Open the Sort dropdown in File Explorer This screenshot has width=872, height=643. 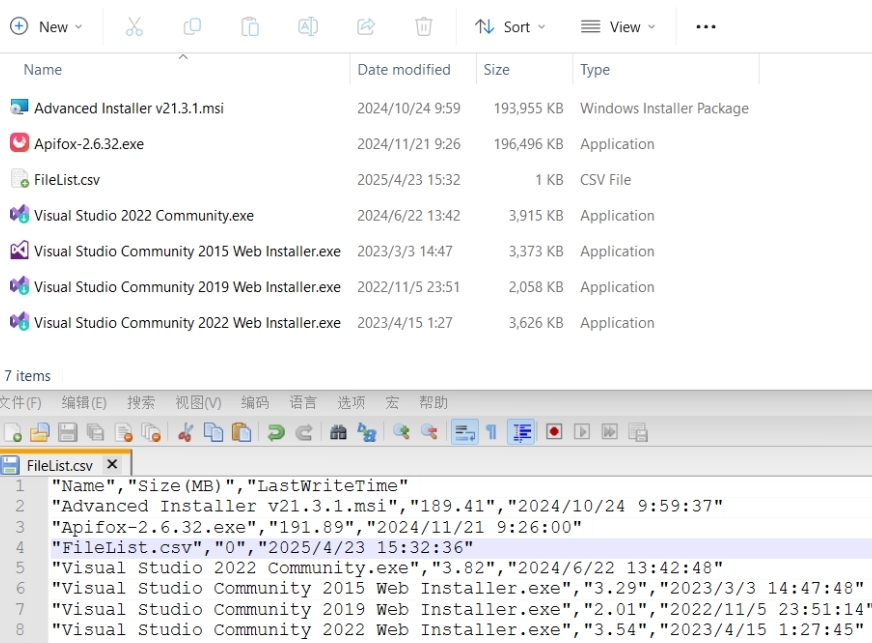(x=510, y=27)
